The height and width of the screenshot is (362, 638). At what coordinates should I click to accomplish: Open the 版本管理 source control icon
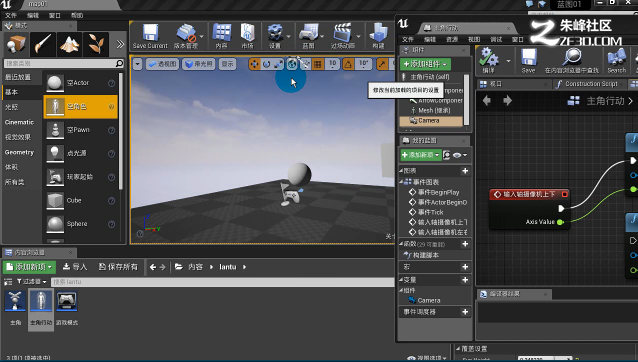pos(186,33)
